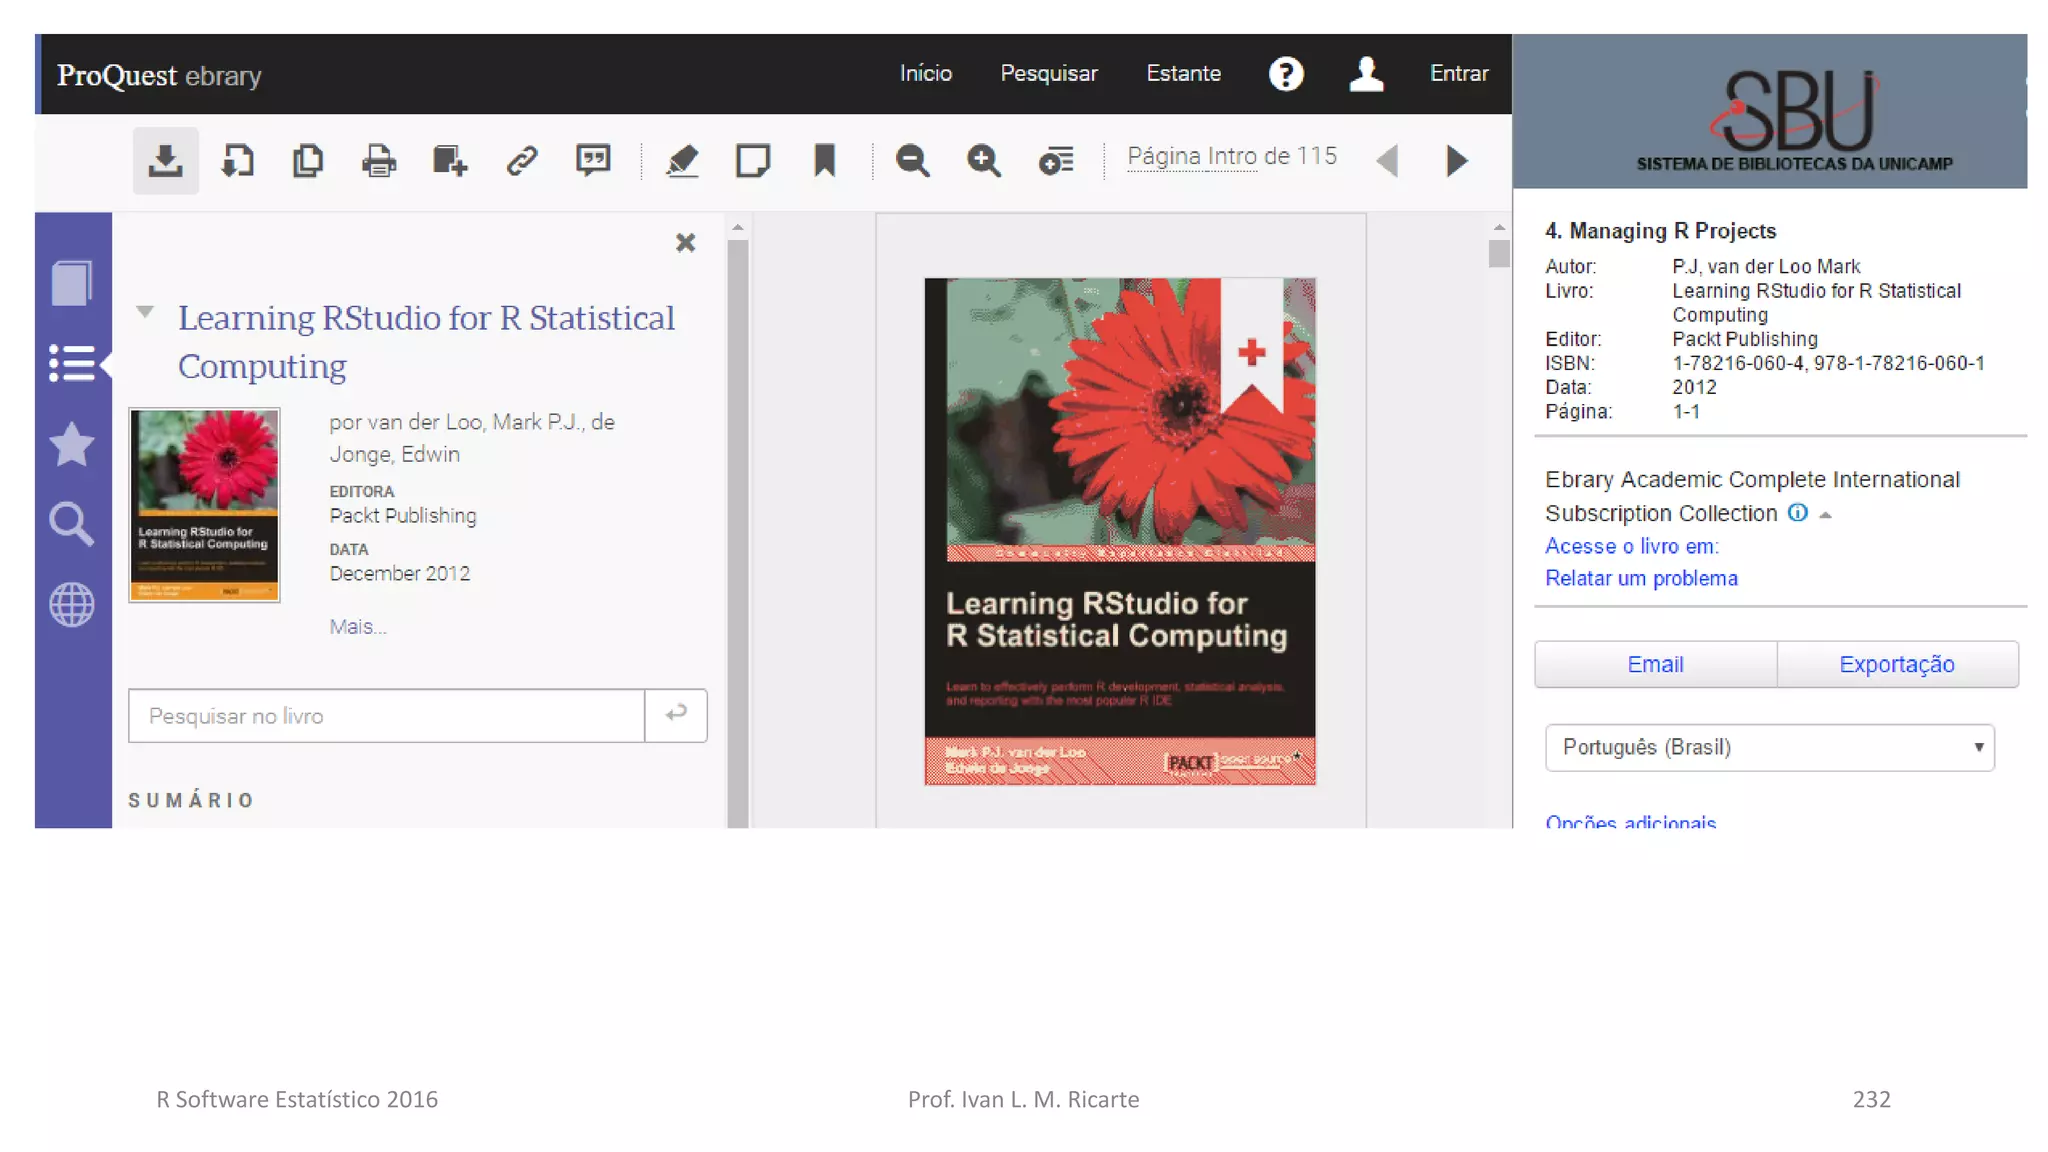
Task: Collapse the book title disclosure triangle
Action: tap(146, 312)
